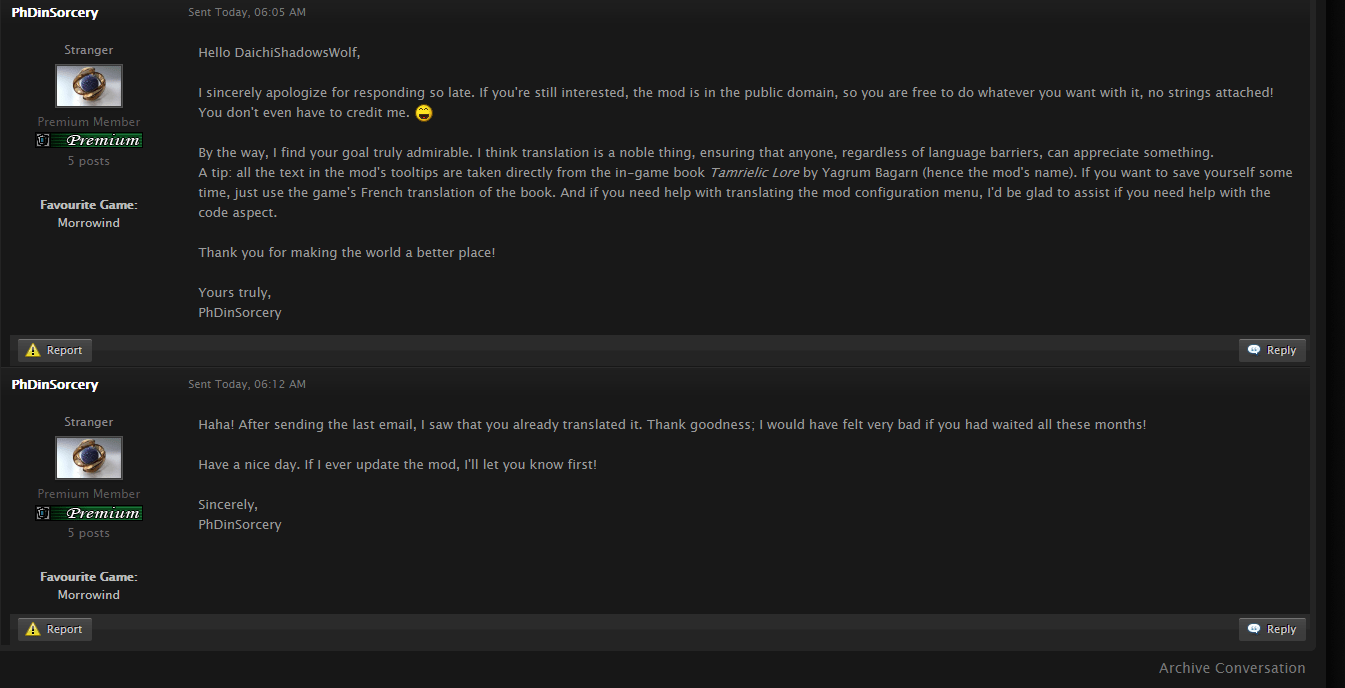1345x688 pixels.
Task: Click the Premium badge under second avatar
Action: coord(89,513)
